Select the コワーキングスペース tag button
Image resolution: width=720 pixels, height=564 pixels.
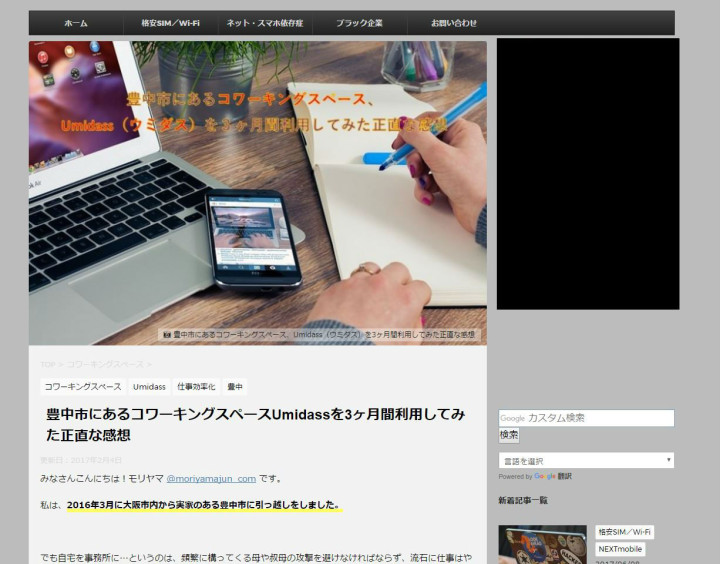pyautogui.click(x=83, y=387)
